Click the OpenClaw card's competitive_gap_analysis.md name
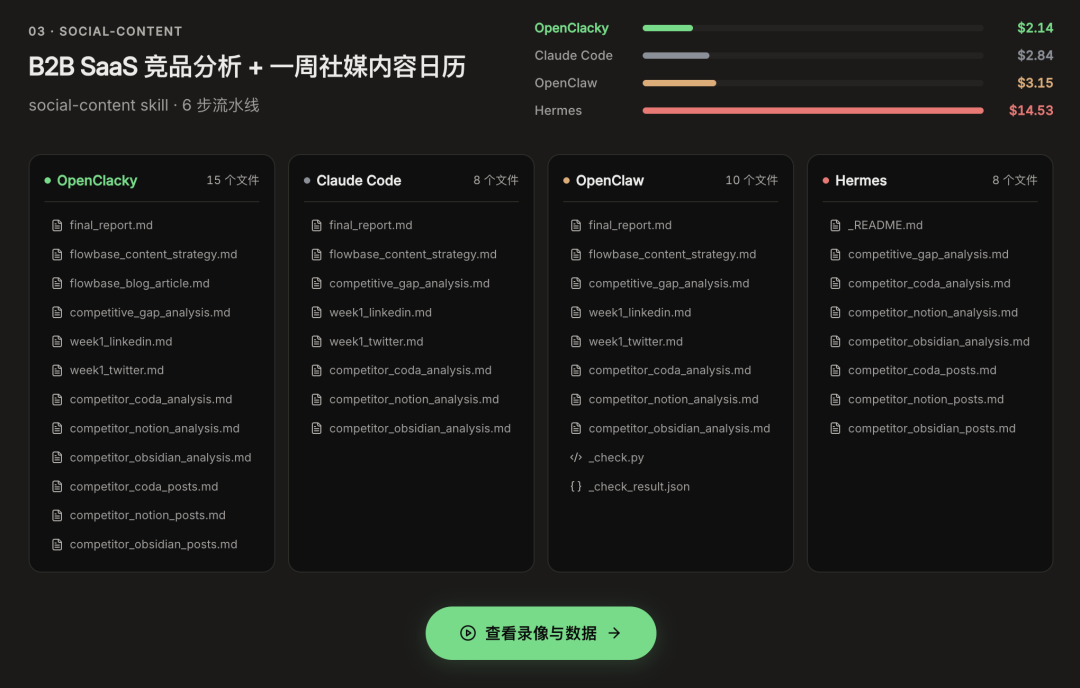 pyautogui.click(x=669, y=284)
